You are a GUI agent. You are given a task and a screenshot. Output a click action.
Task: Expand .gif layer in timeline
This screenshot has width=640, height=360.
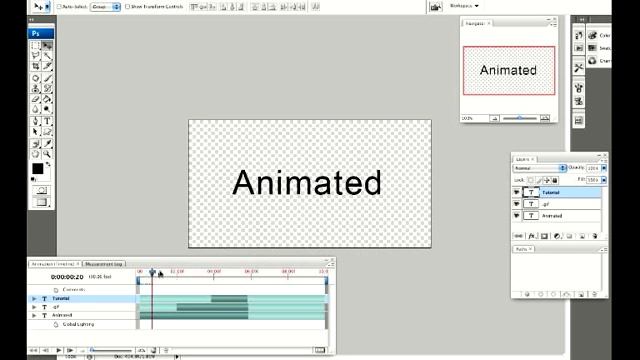pos(34,307)
